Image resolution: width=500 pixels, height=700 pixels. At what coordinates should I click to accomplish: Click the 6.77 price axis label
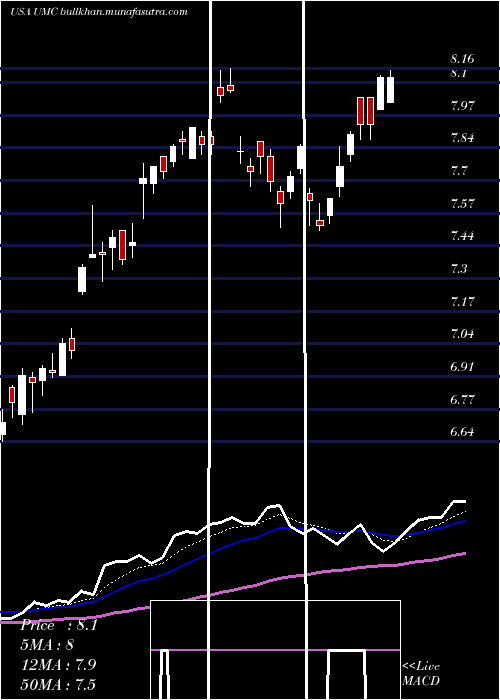tap(462, 399)
